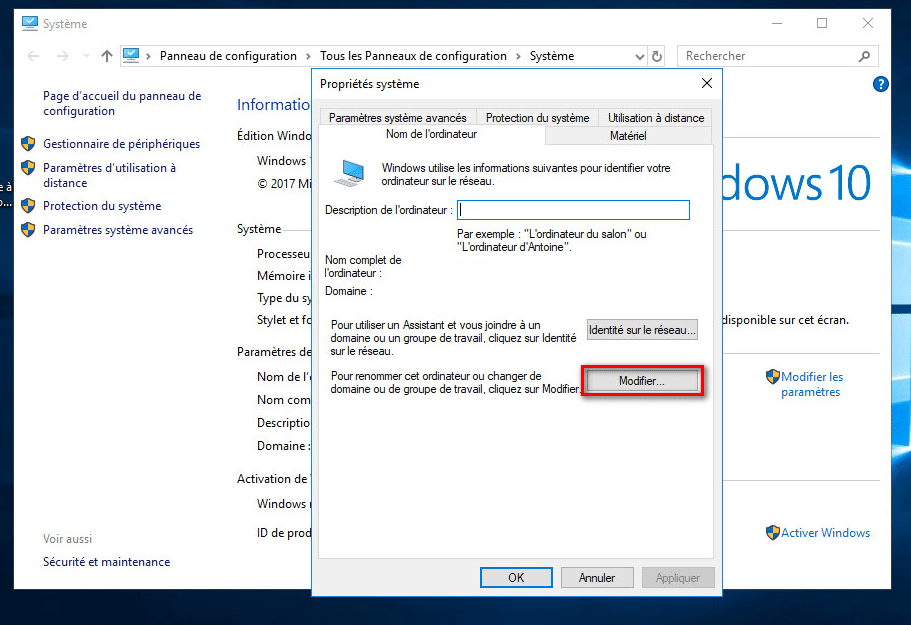Open Sécurité et maintenance link

click(x=106, y=562)
